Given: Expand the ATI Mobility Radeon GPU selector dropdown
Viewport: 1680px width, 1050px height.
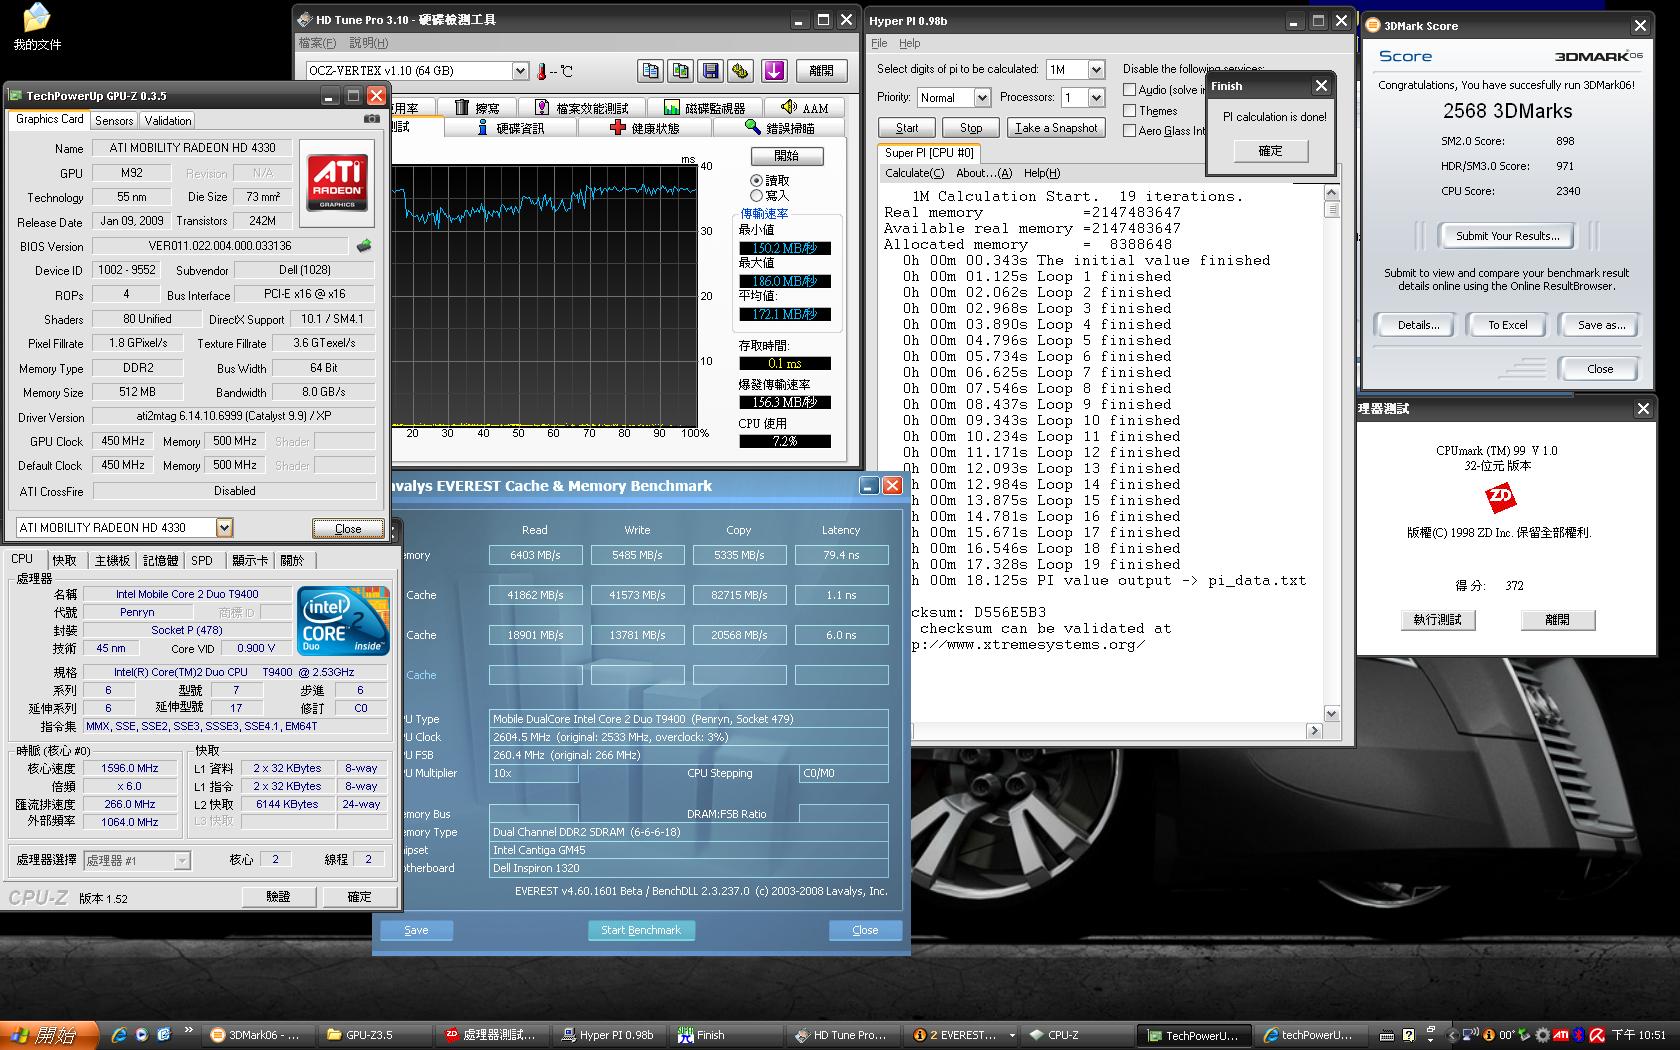Looking at the screenshot, I should point(224,527).
